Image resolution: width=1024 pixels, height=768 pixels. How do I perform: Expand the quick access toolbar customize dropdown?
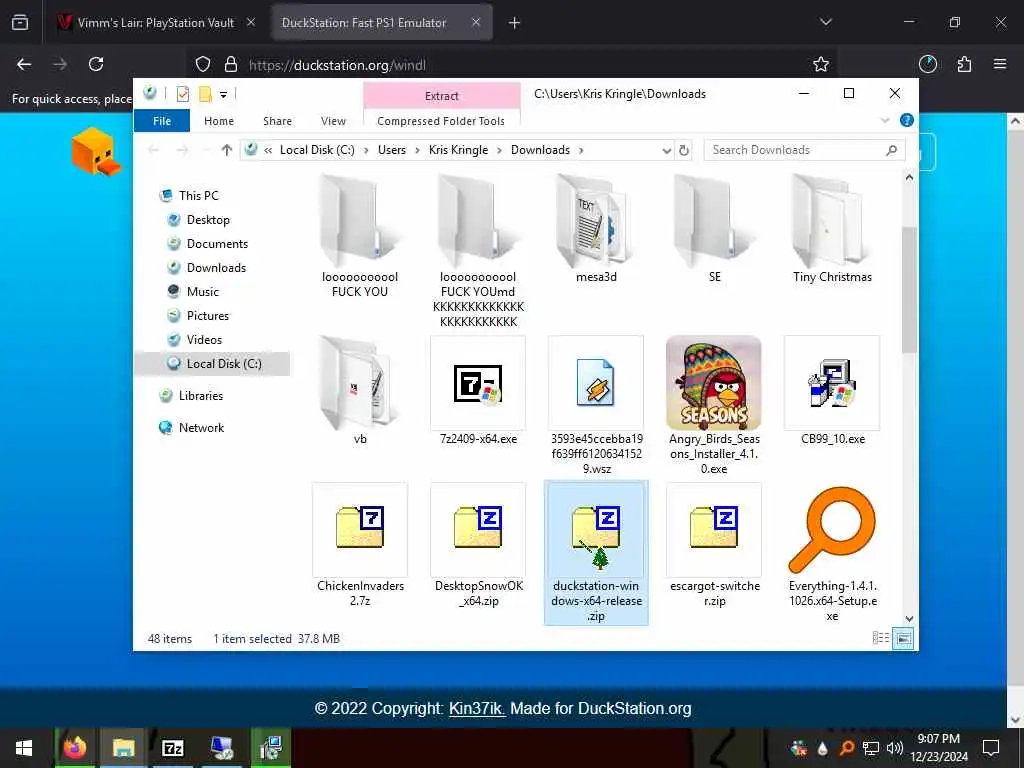223,95
